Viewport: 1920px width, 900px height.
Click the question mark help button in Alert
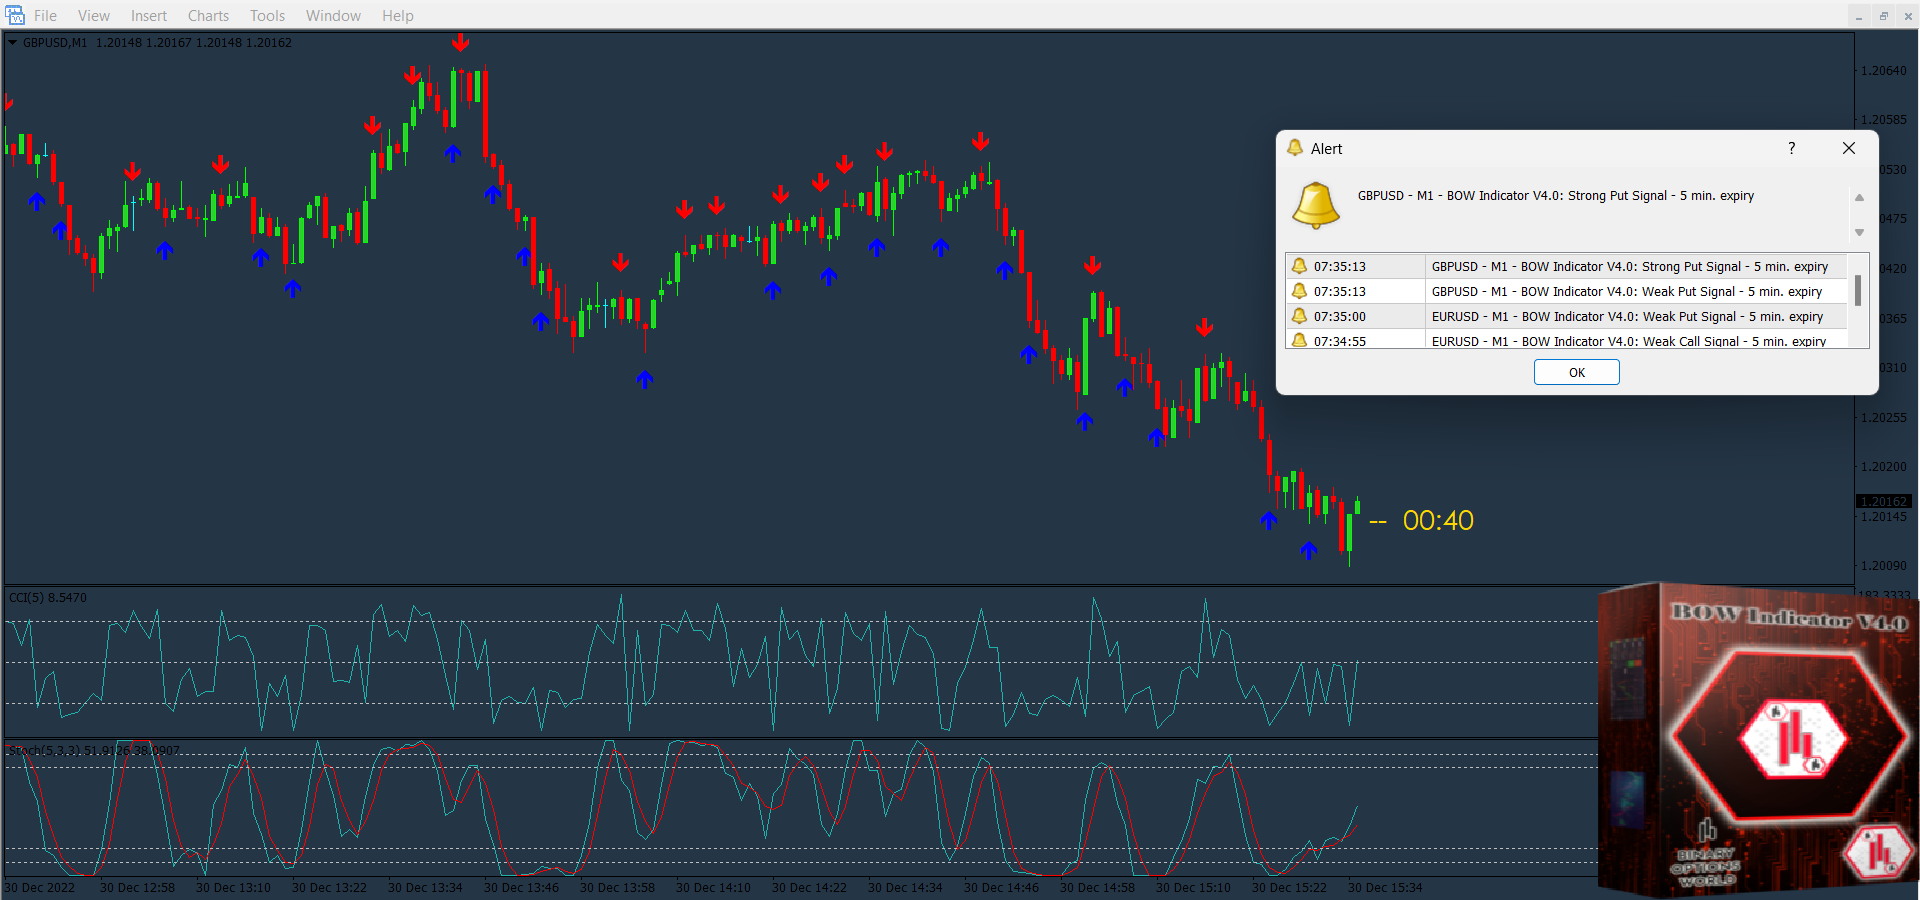point(1791,148)
